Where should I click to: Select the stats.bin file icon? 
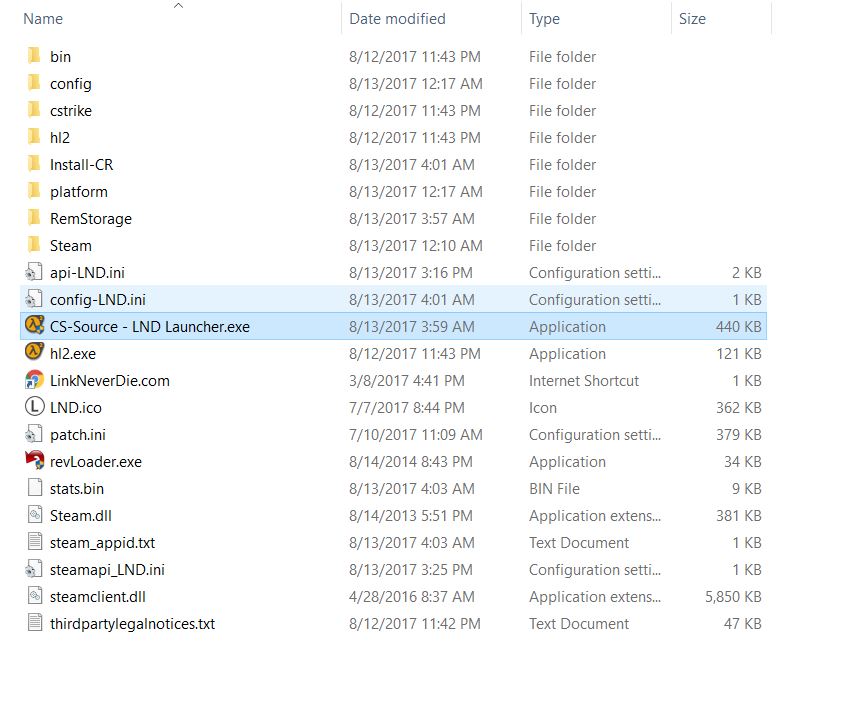34,488
